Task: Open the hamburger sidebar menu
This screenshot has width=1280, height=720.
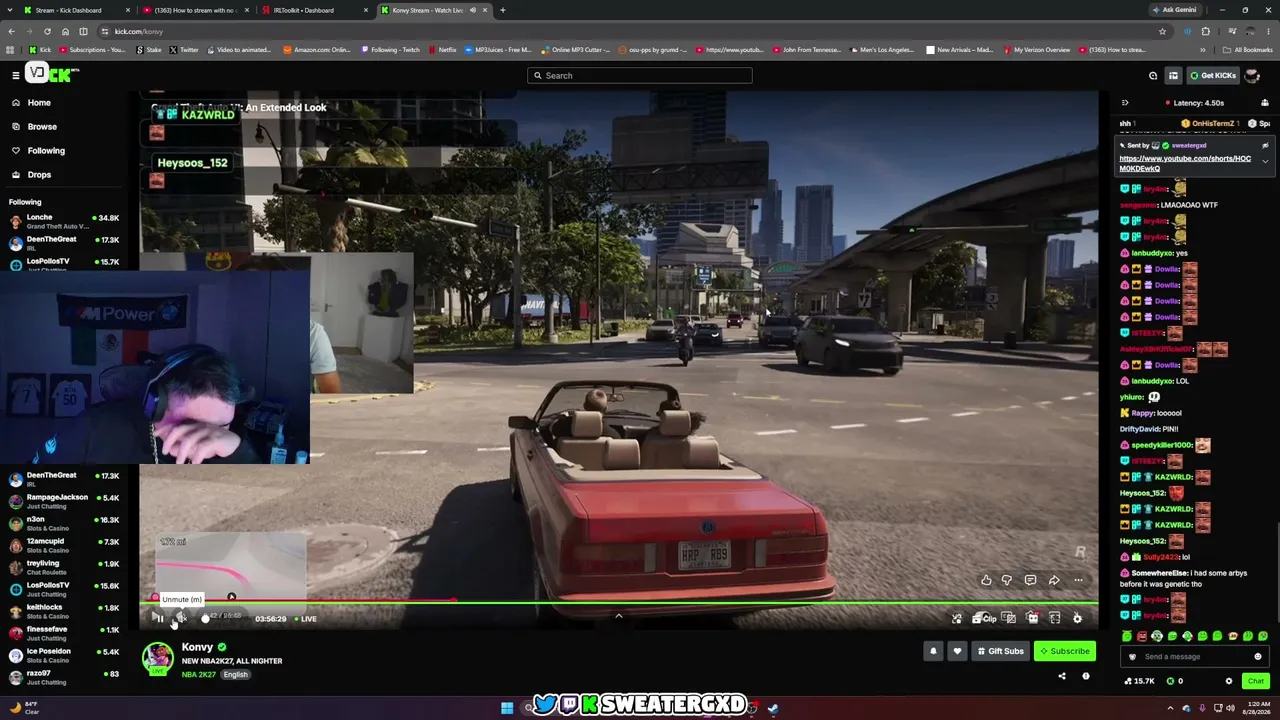Action: (16, 75)
